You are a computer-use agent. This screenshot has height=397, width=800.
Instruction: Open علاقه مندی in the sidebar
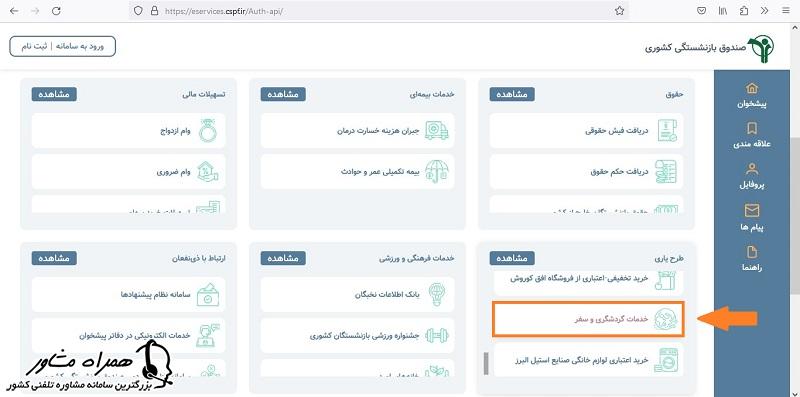click(x=752, y=136)
